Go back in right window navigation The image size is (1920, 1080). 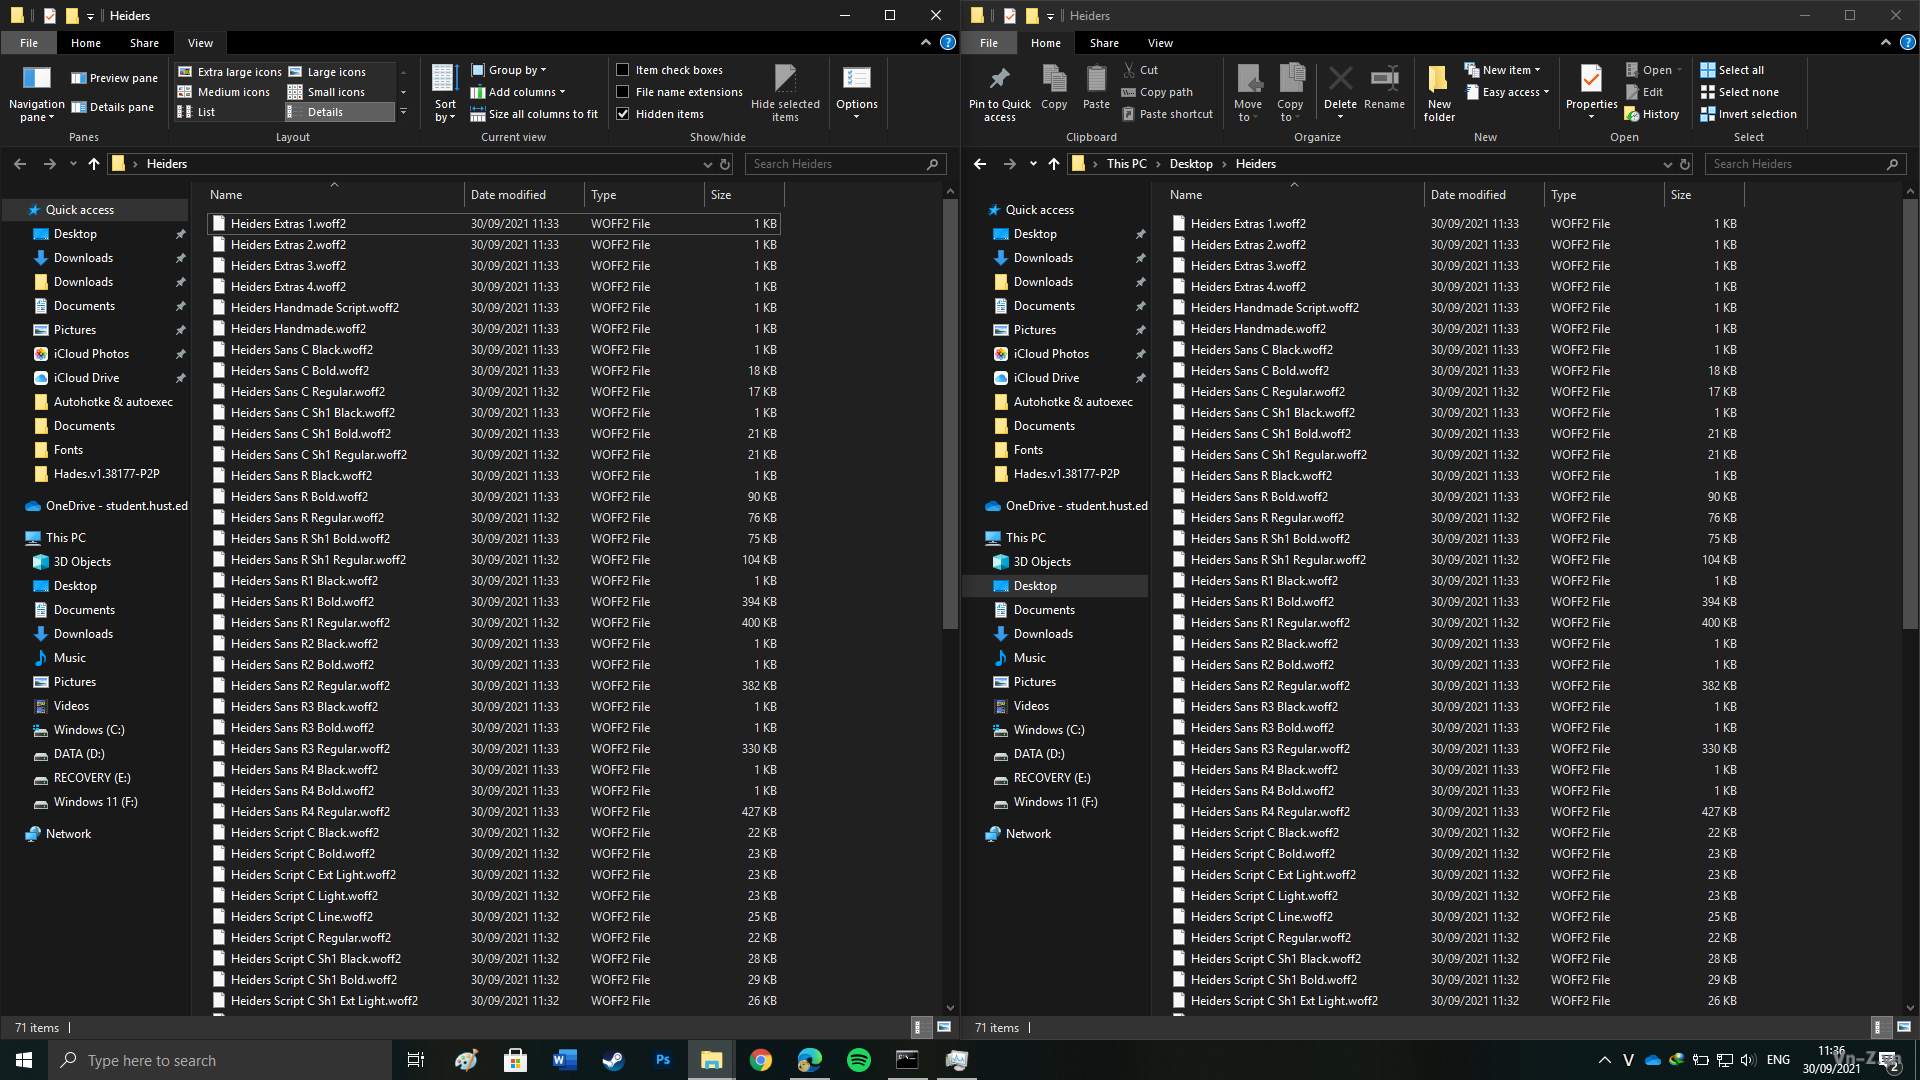[980, 164]
